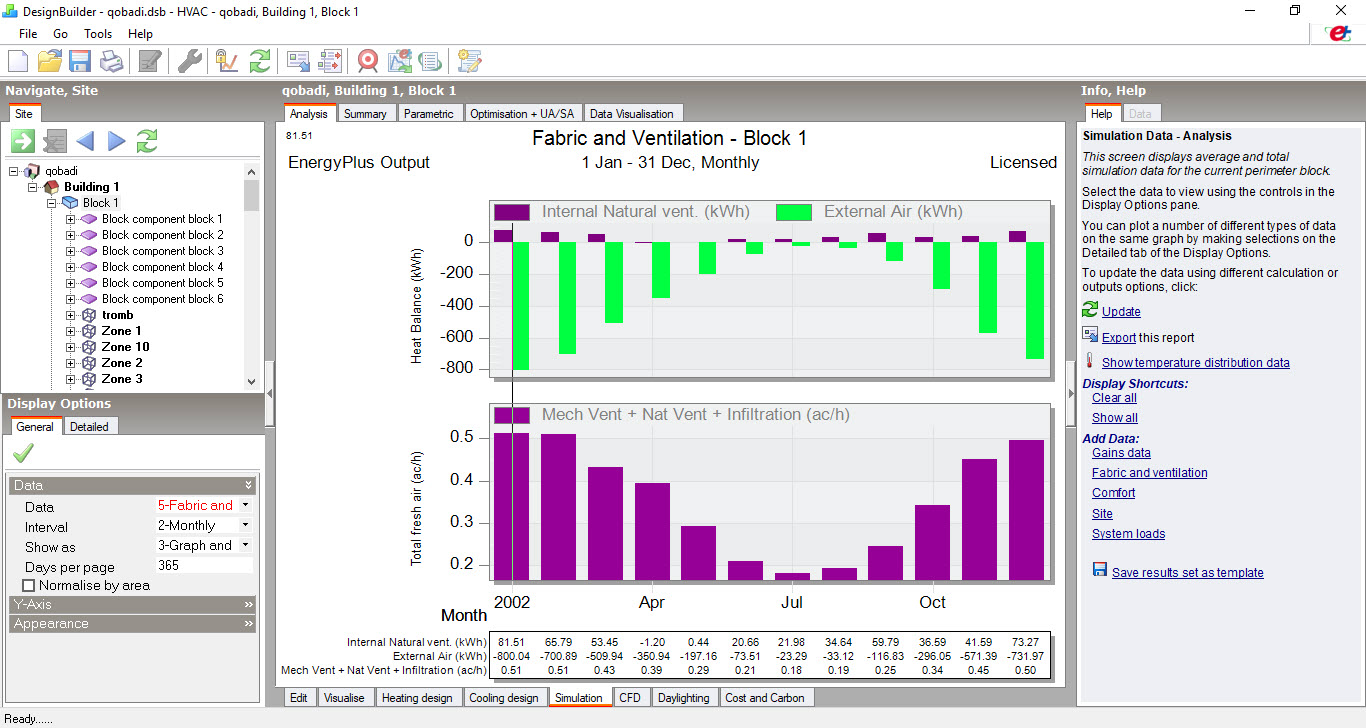
Task: Apply display options with the green checkmark
Action: [23, 453]
